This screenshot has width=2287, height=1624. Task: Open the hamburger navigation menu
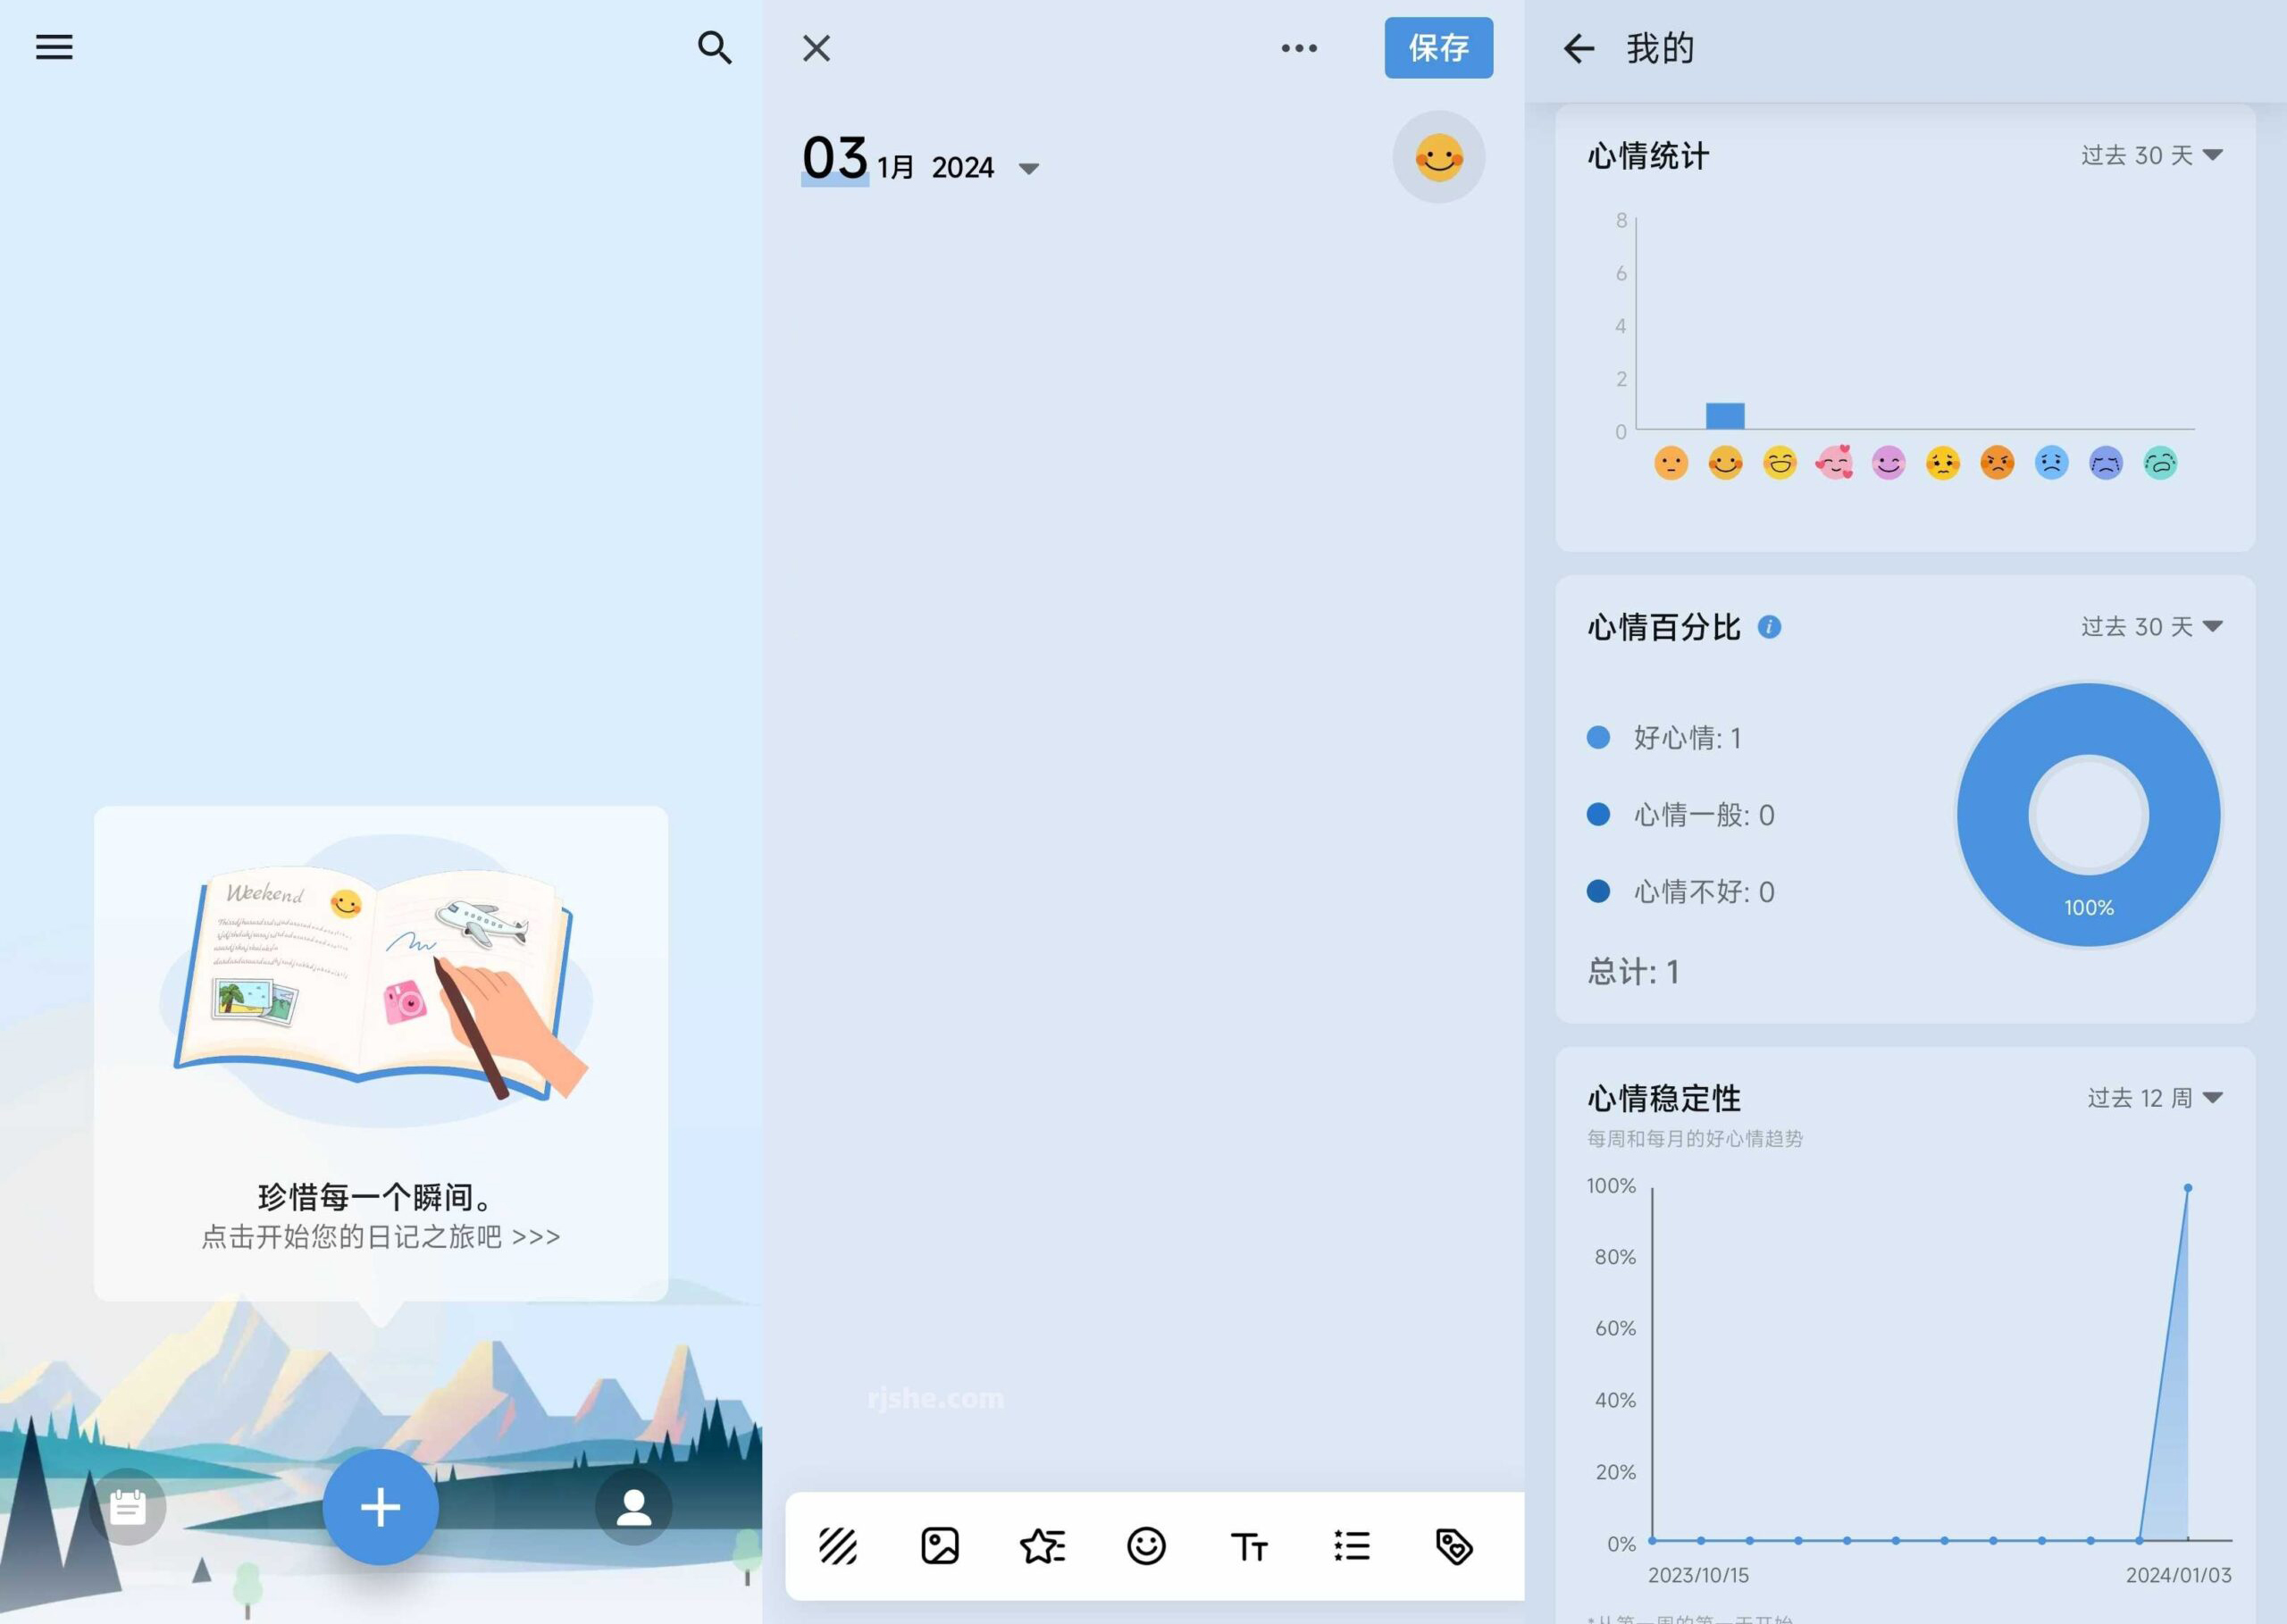(54, 47)
